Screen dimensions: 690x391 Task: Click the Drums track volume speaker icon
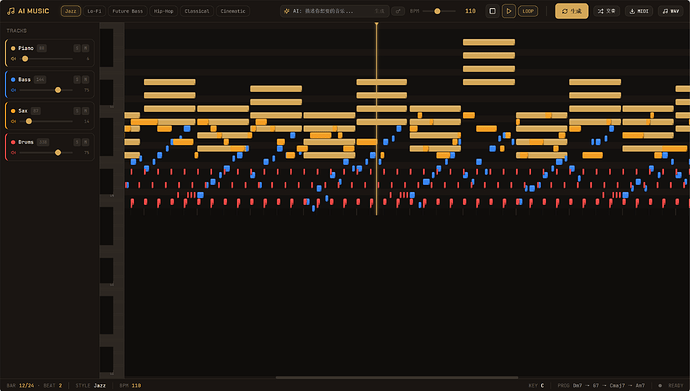pos(13,153)
